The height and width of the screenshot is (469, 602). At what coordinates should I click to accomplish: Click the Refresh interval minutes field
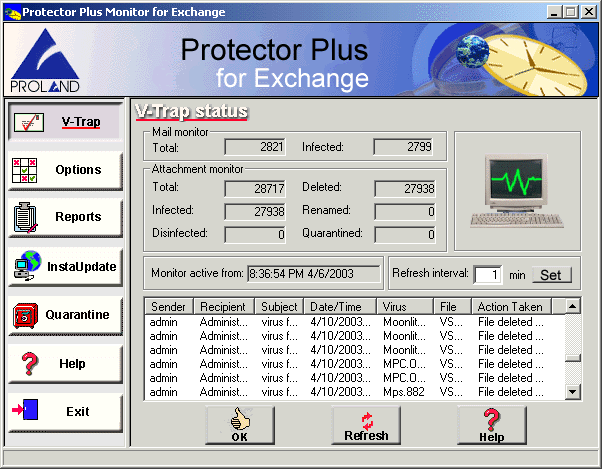pos(488,275)
